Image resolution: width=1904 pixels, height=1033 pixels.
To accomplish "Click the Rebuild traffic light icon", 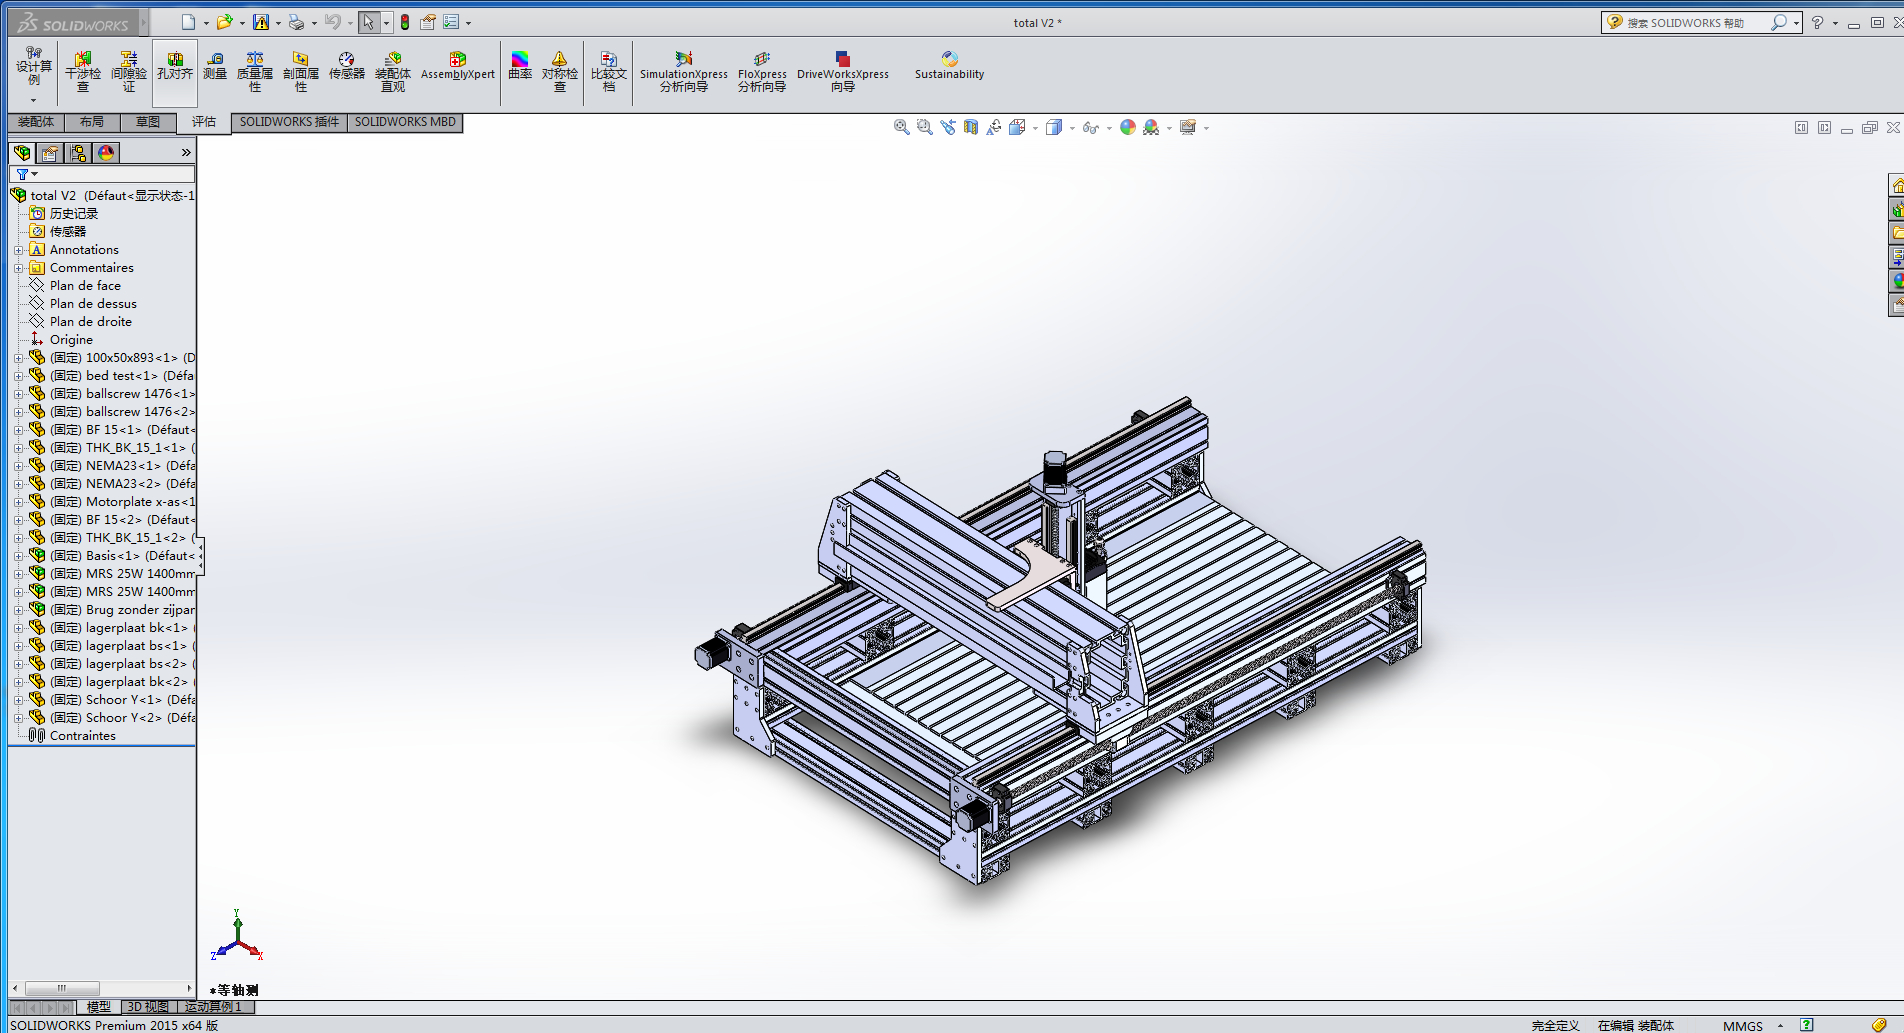I will 405,22.
